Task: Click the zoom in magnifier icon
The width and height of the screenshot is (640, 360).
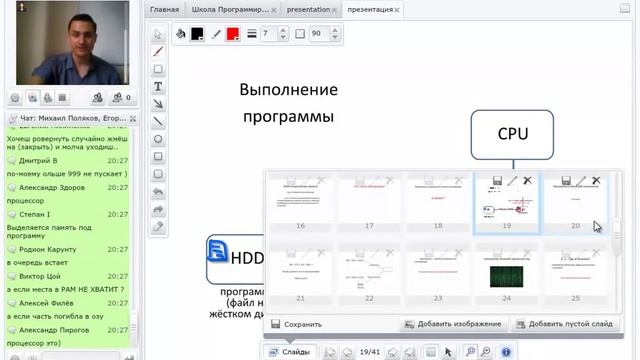Action: tap(471, 351)
